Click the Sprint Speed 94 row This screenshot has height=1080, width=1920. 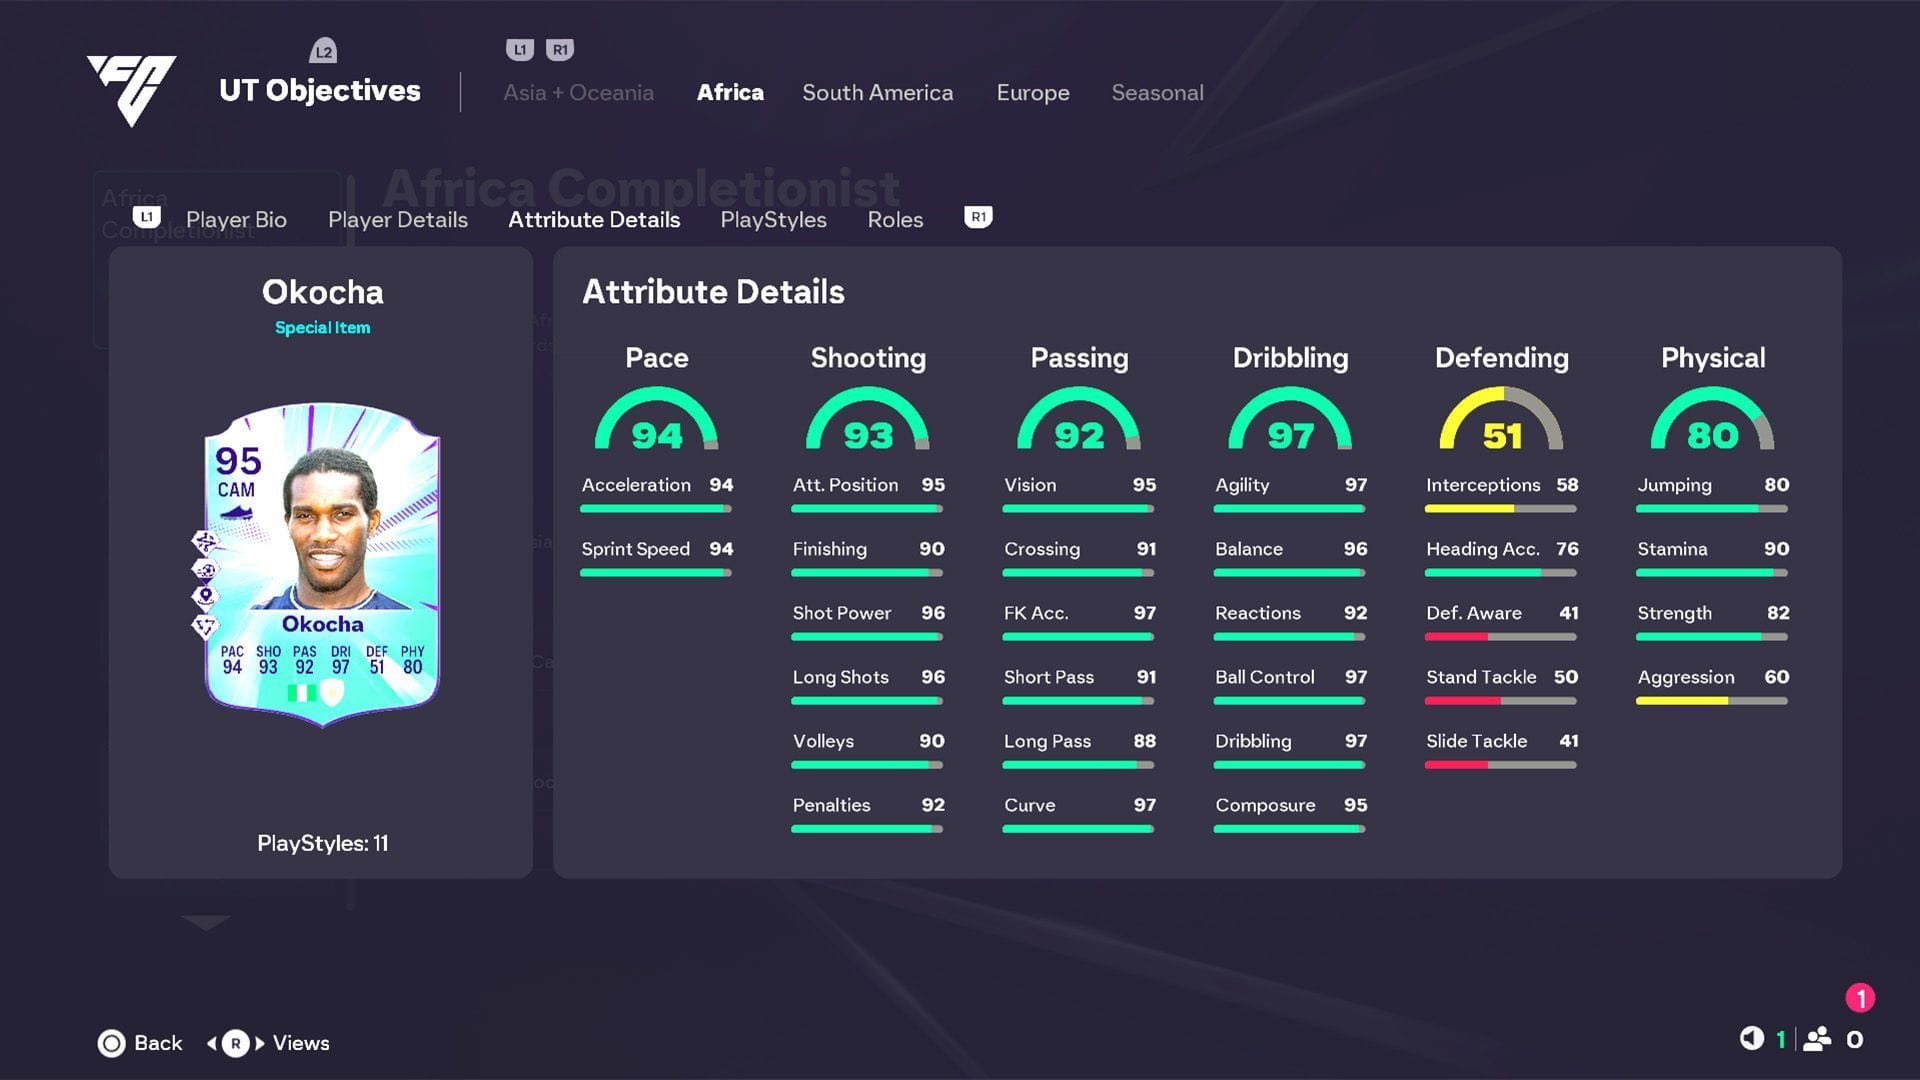click(656, 558)
